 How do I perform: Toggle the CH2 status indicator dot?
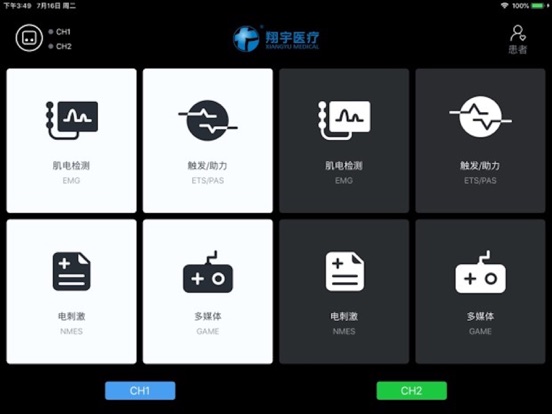(51, 46)
